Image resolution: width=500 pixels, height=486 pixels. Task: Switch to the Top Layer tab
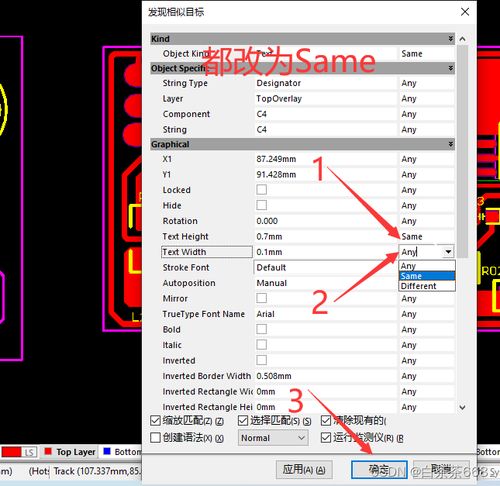click(70, 452)
